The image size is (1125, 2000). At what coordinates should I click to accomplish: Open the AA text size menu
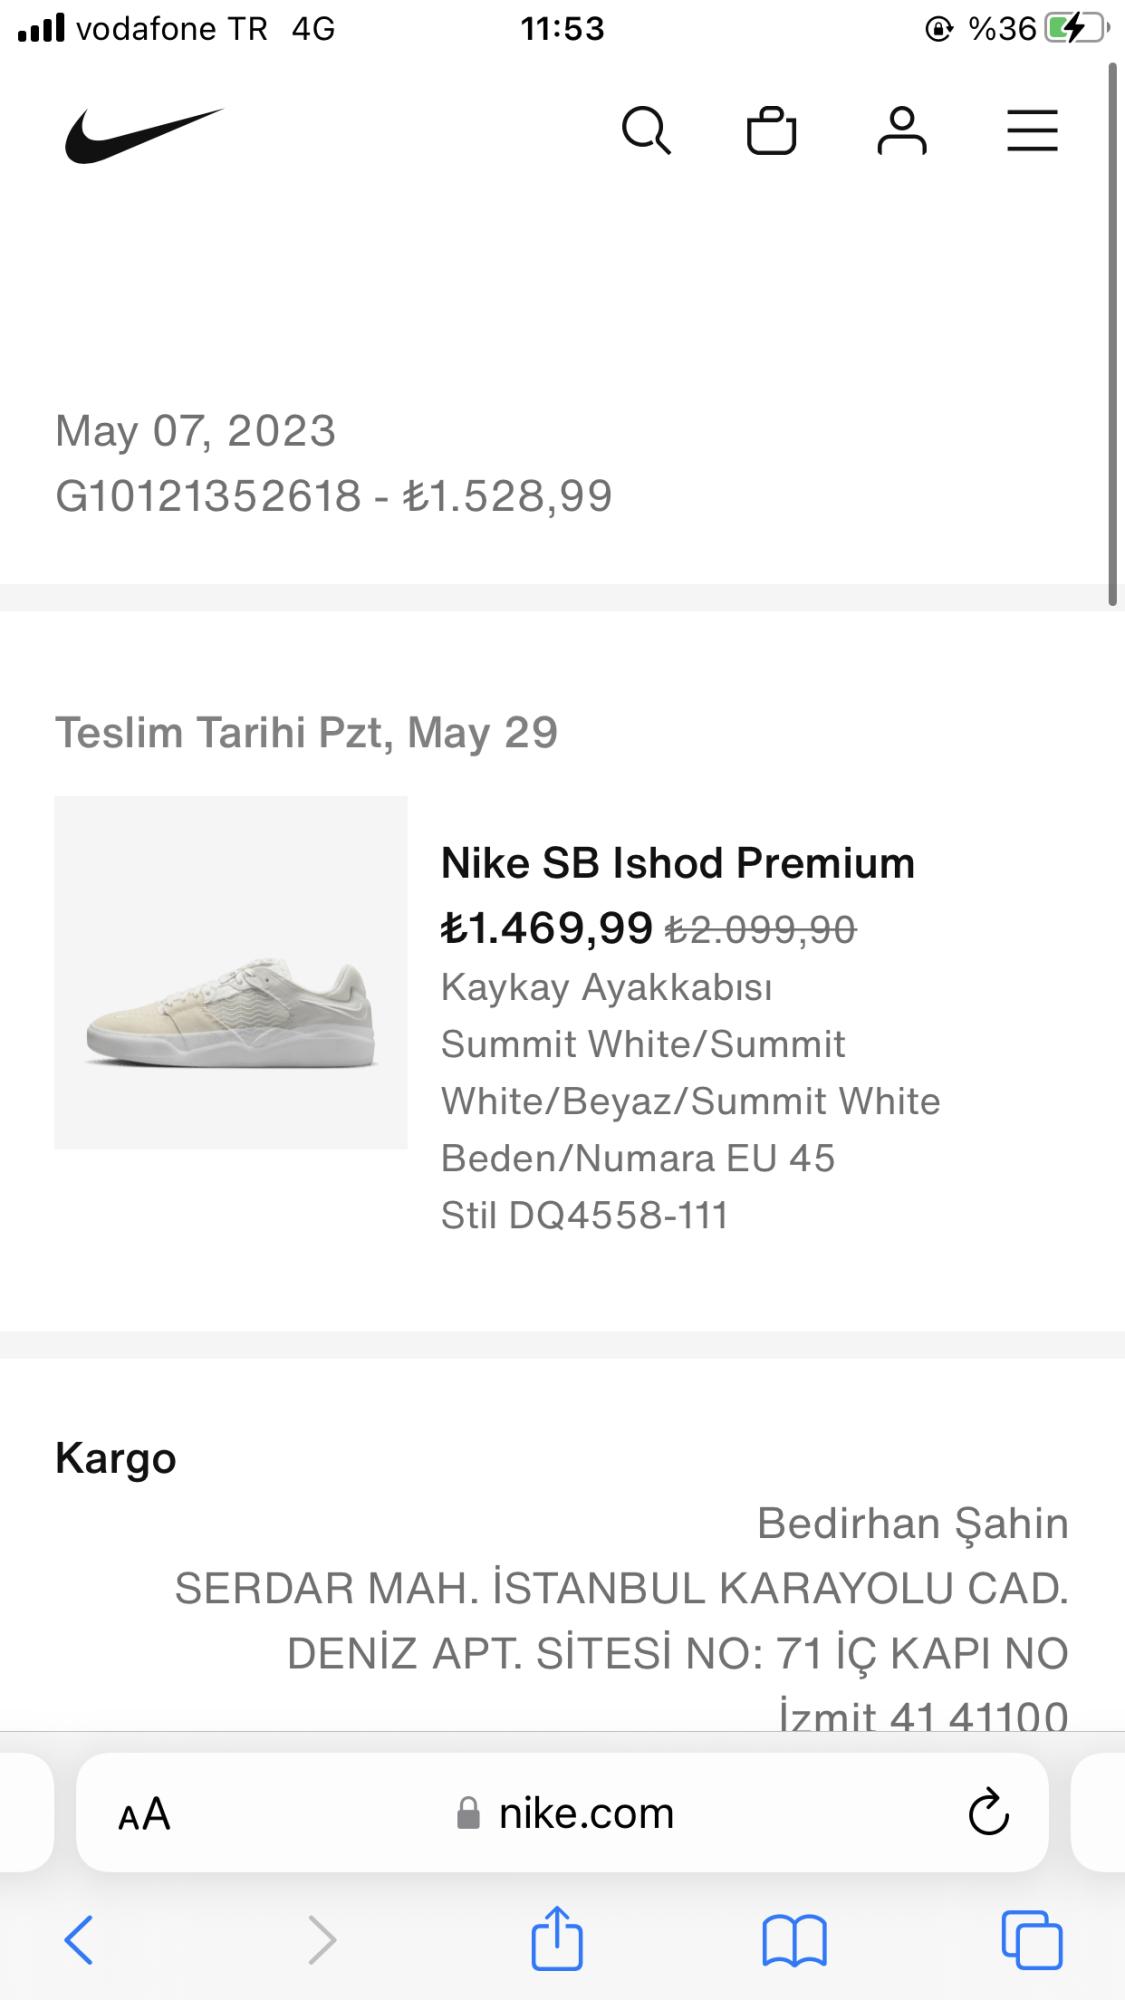pos(144,1814)
